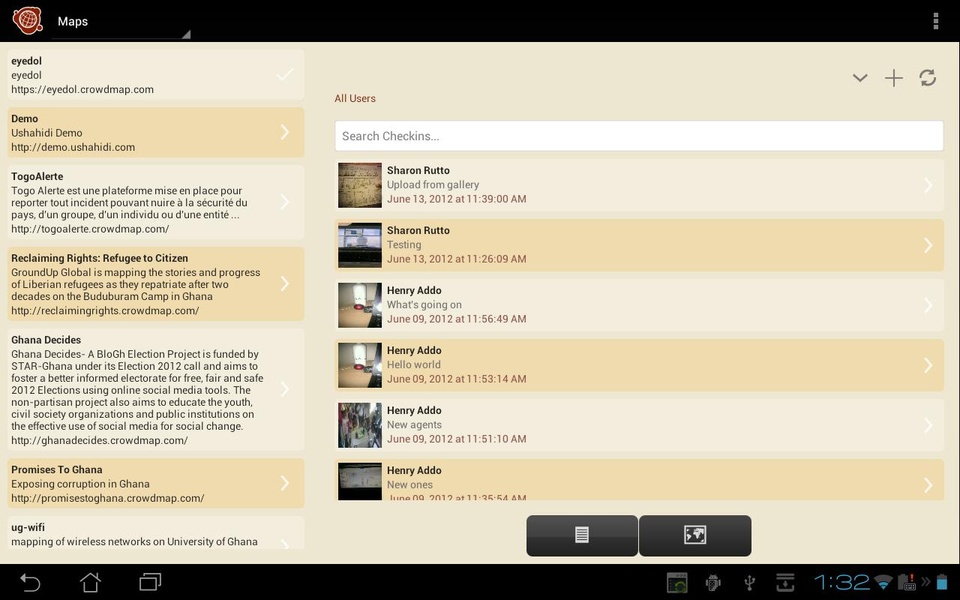Tap the Wi-Fi status icon
Viewport: 960px width, 600px height.
point(883,582)
